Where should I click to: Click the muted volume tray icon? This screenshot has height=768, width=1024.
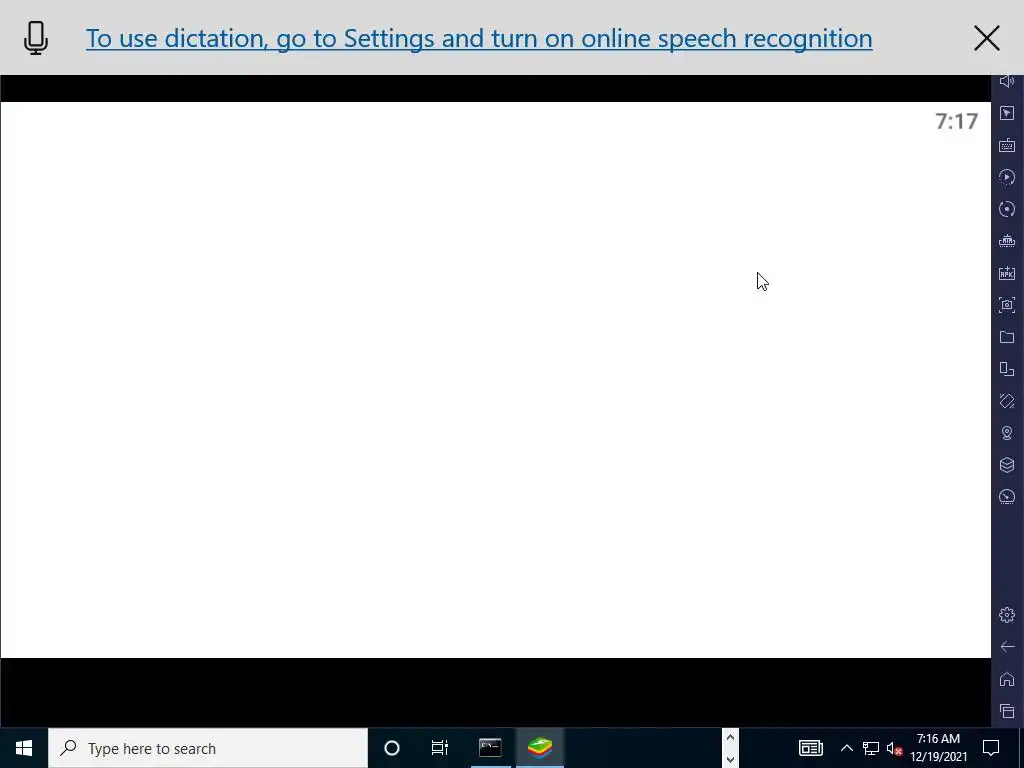point(895,748)
